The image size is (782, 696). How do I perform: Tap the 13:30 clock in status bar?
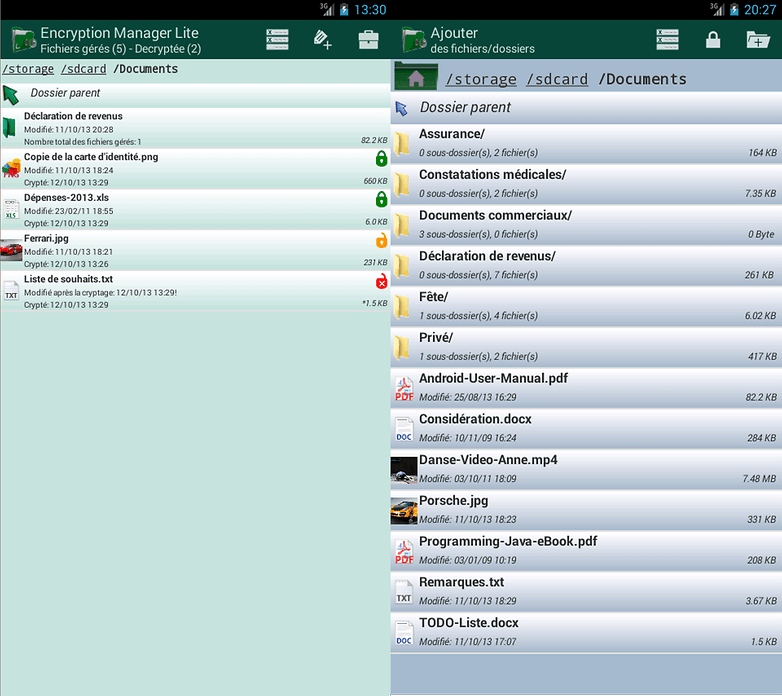[370, 9]
